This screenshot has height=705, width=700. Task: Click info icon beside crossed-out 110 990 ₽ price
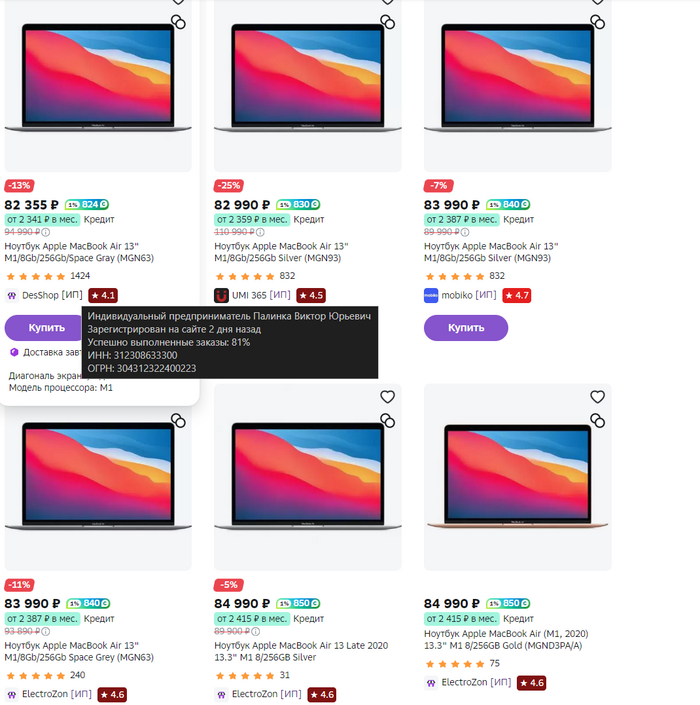[x=258, y=232]
